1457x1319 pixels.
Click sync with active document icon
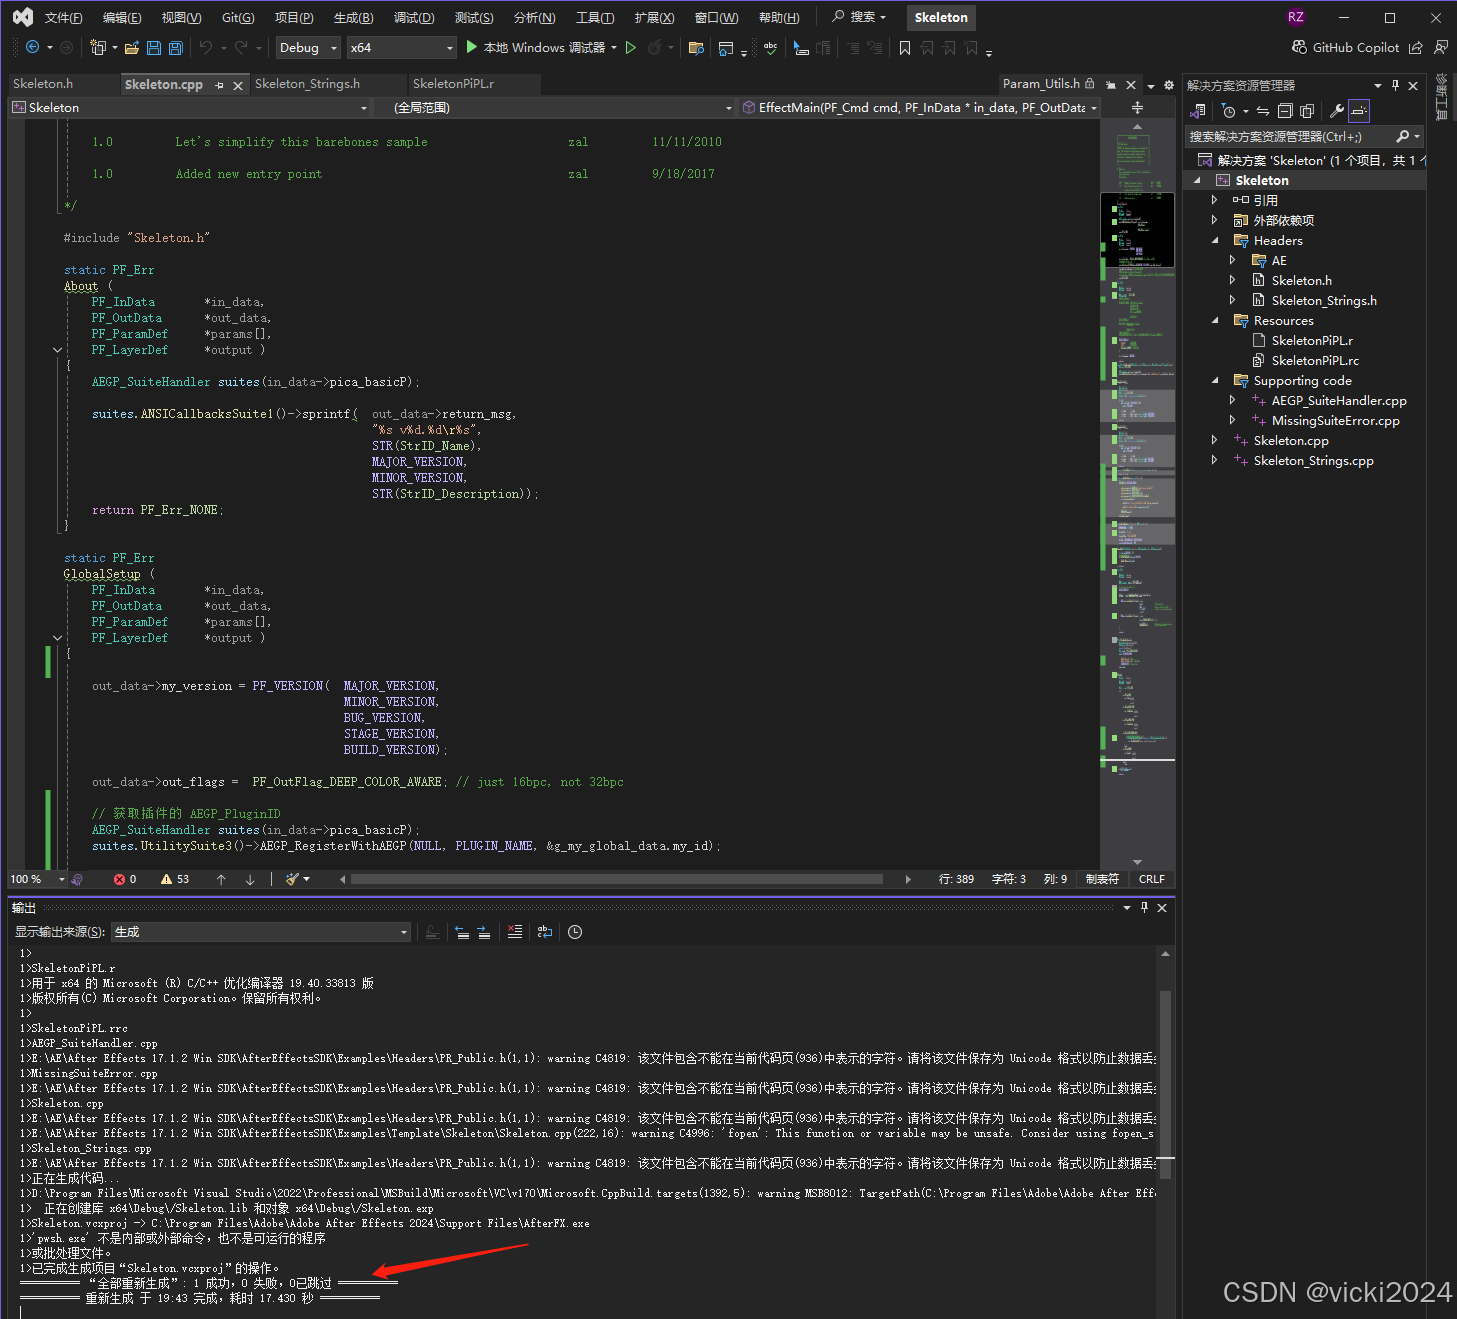(x=1263, y=111)
